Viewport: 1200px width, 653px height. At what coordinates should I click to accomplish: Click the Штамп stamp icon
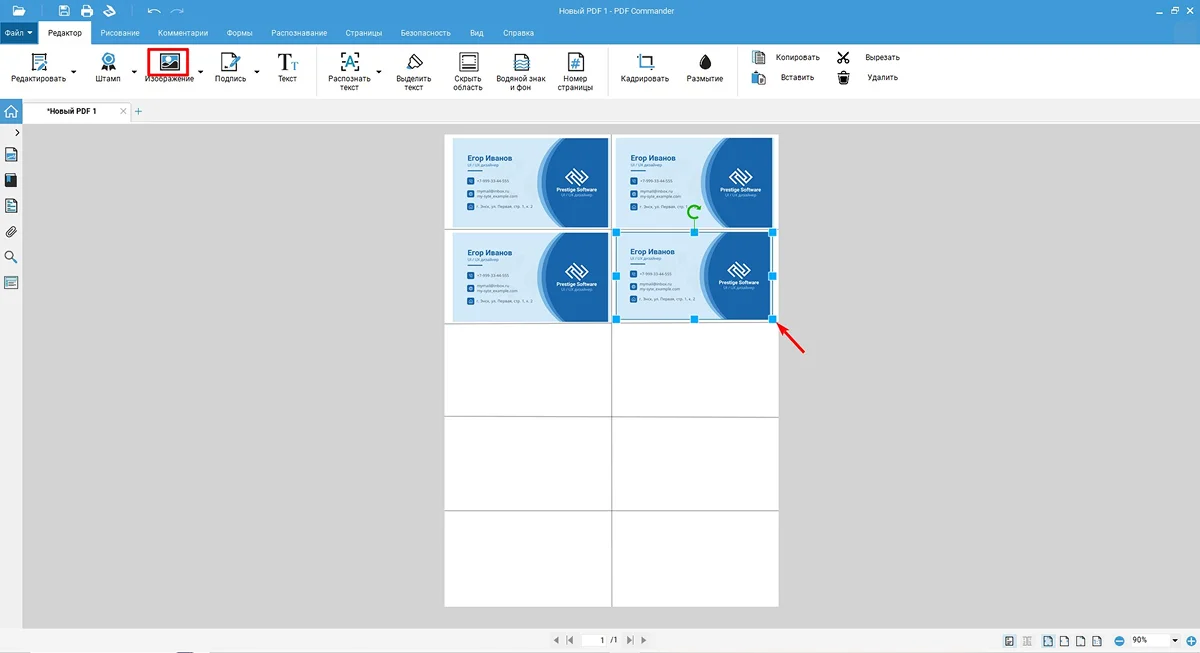(x=108, y=62)
